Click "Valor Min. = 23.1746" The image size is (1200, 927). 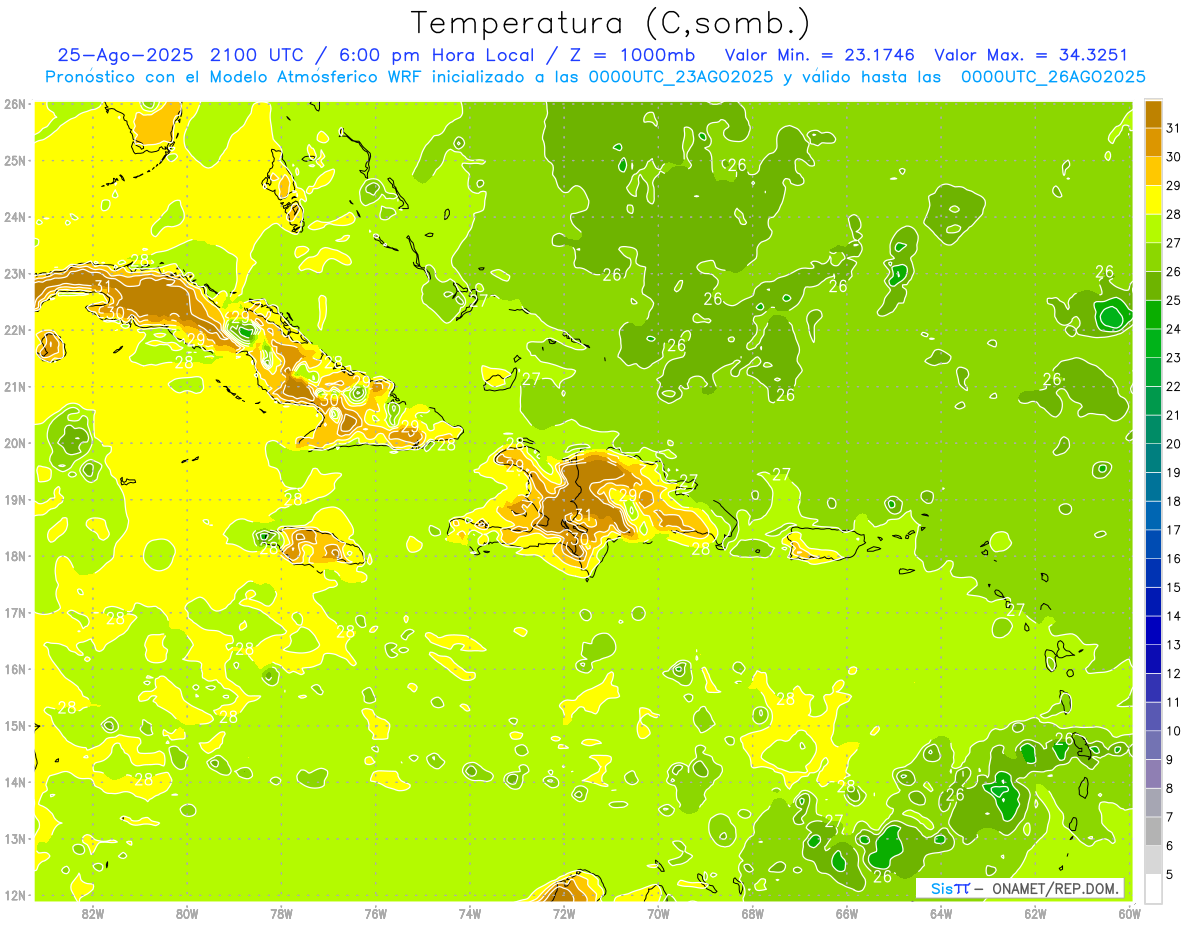coord(819,55)
